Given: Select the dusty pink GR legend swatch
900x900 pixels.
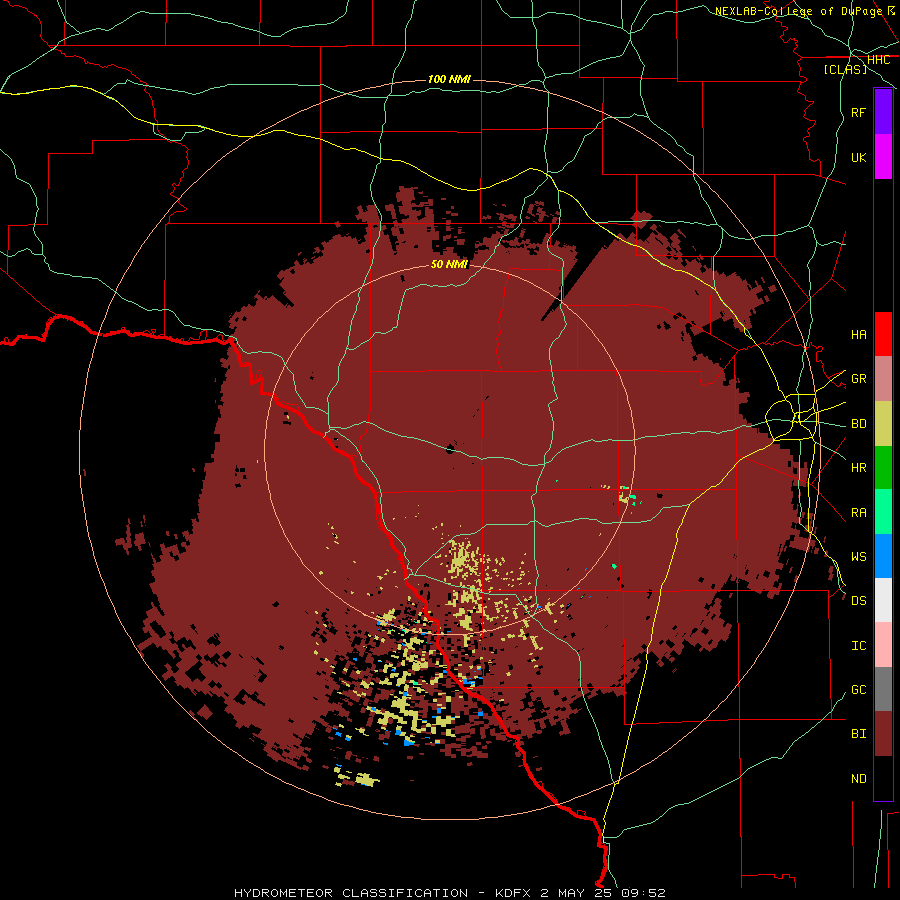Looking at the screenshot, I should 883,379.
